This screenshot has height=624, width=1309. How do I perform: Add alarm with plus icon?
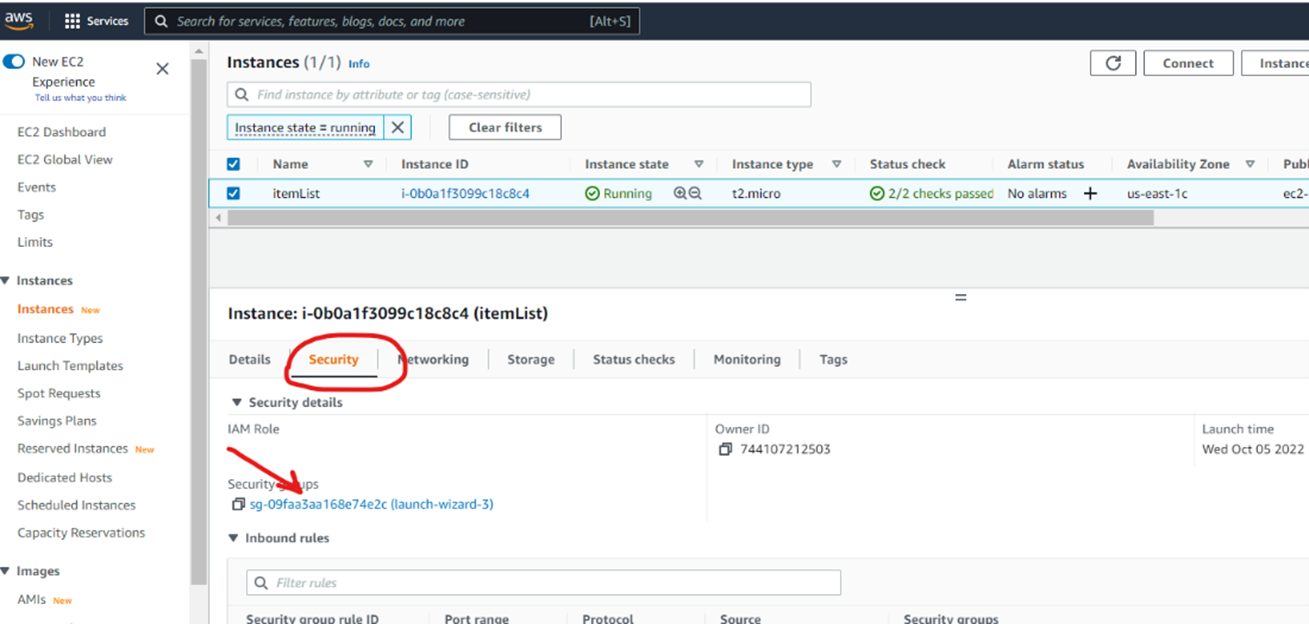click(1090, 194)
